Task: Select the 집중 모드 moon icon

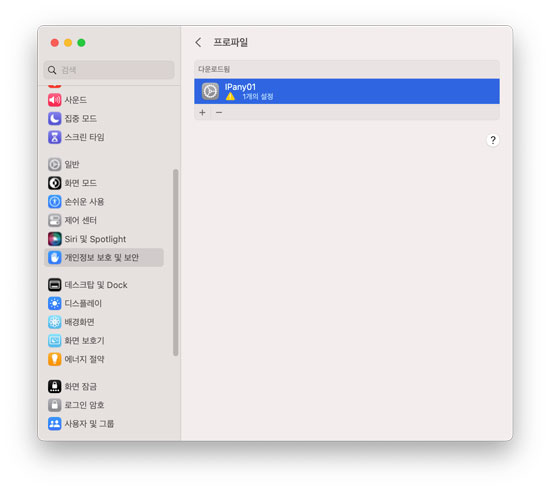Action: (54, 119)
